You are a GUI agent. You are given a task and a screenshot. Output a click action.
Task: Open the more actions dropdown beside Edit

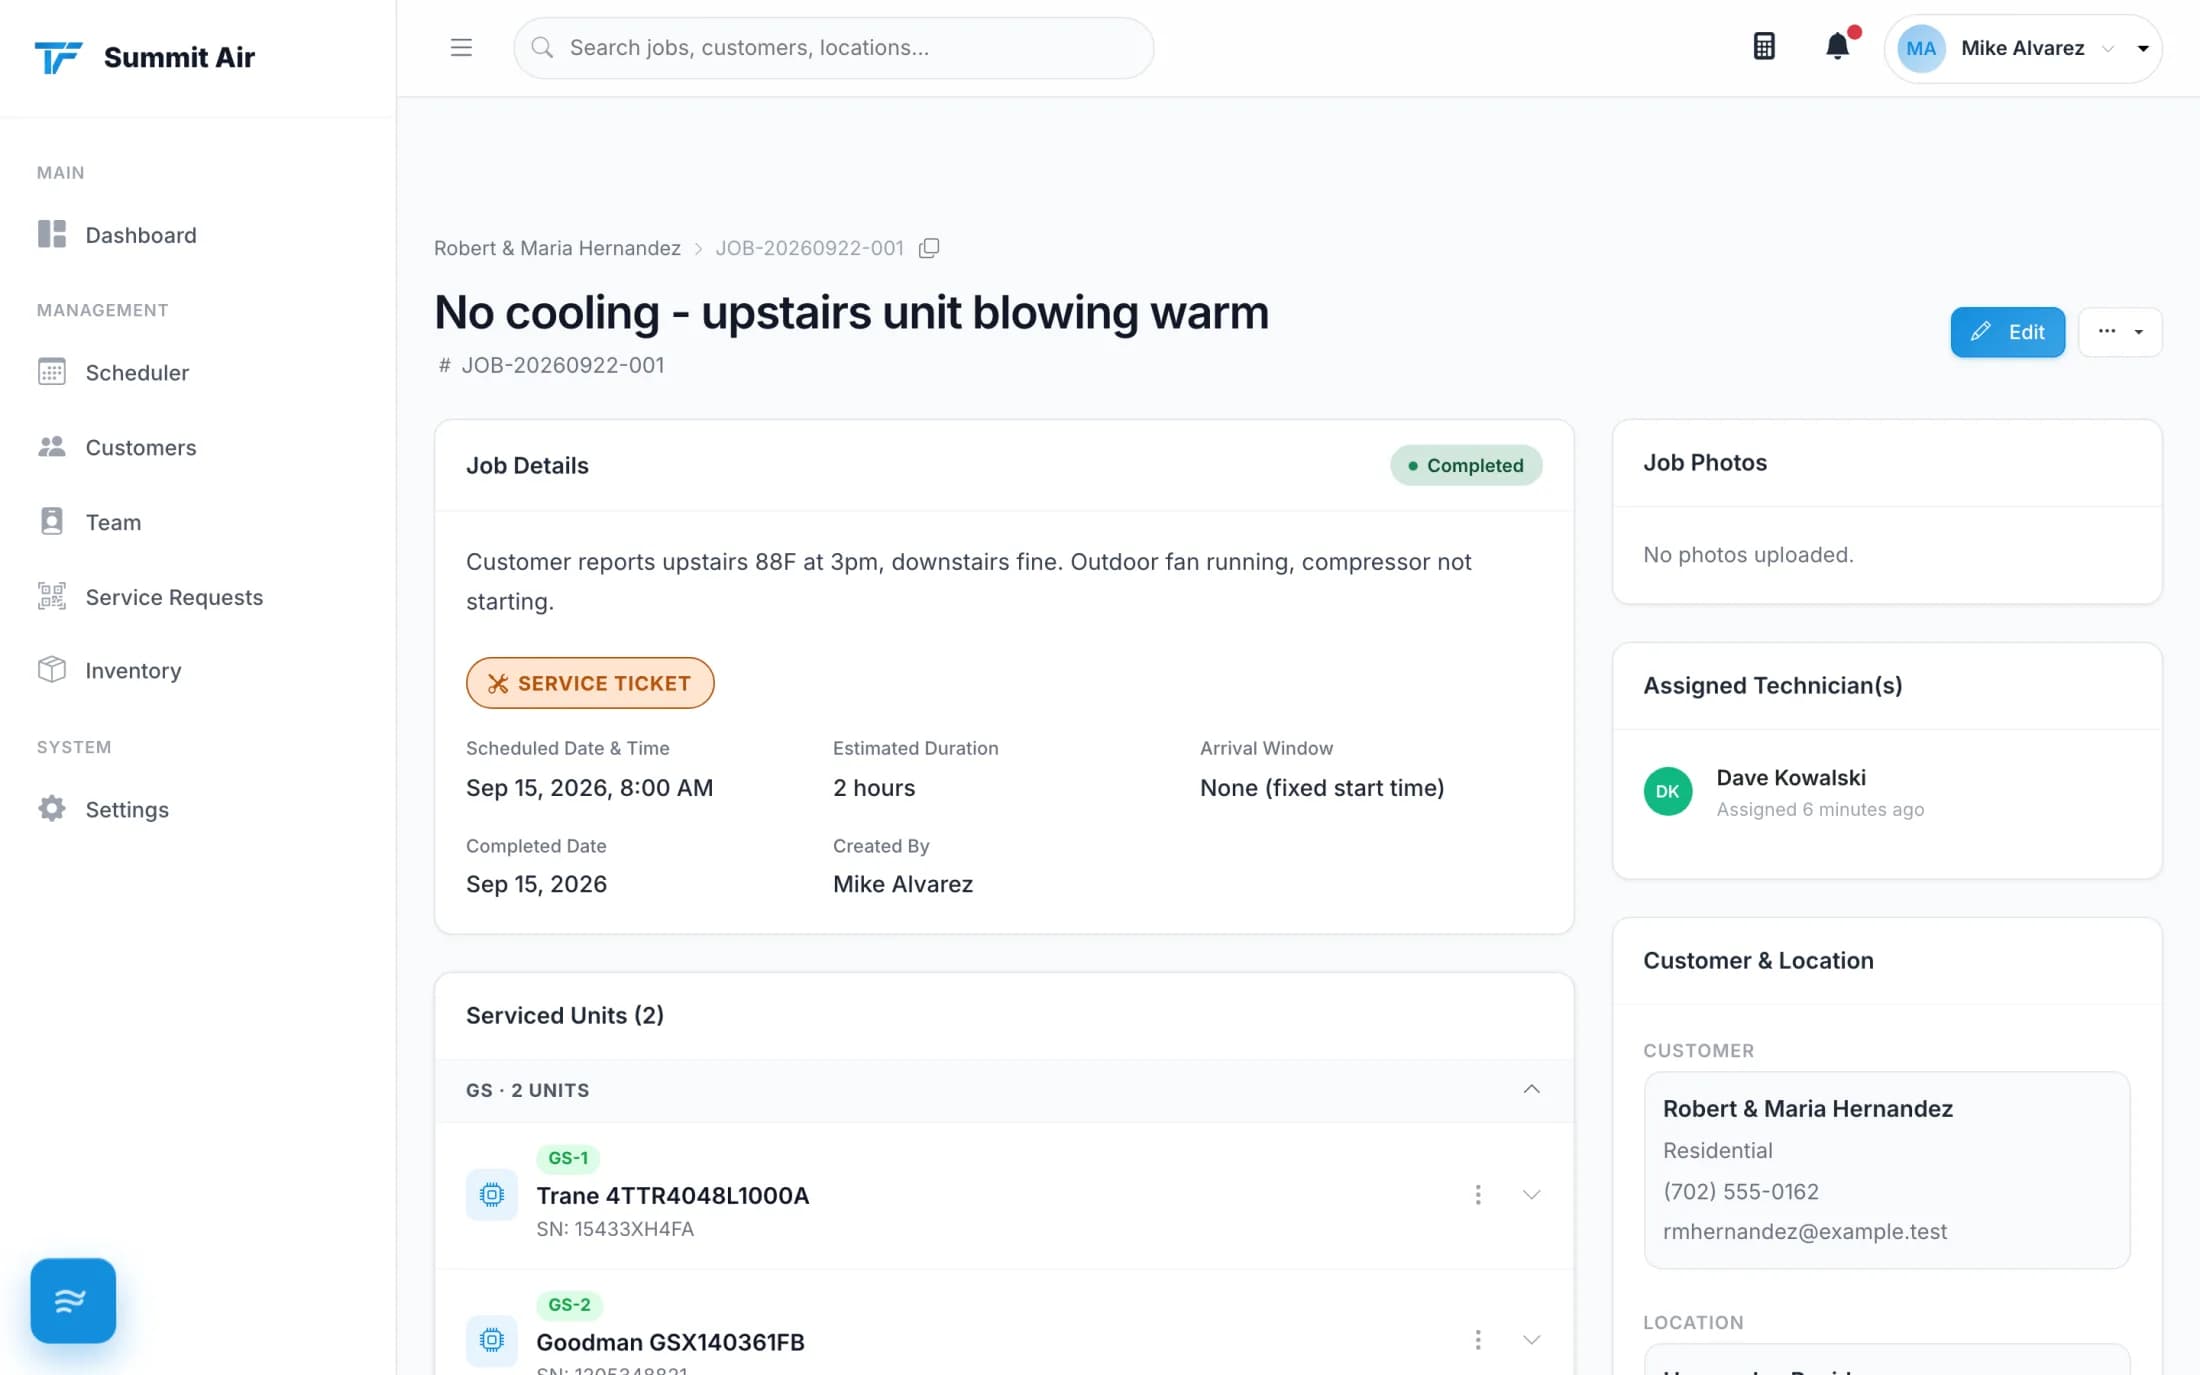(2120, 332)
